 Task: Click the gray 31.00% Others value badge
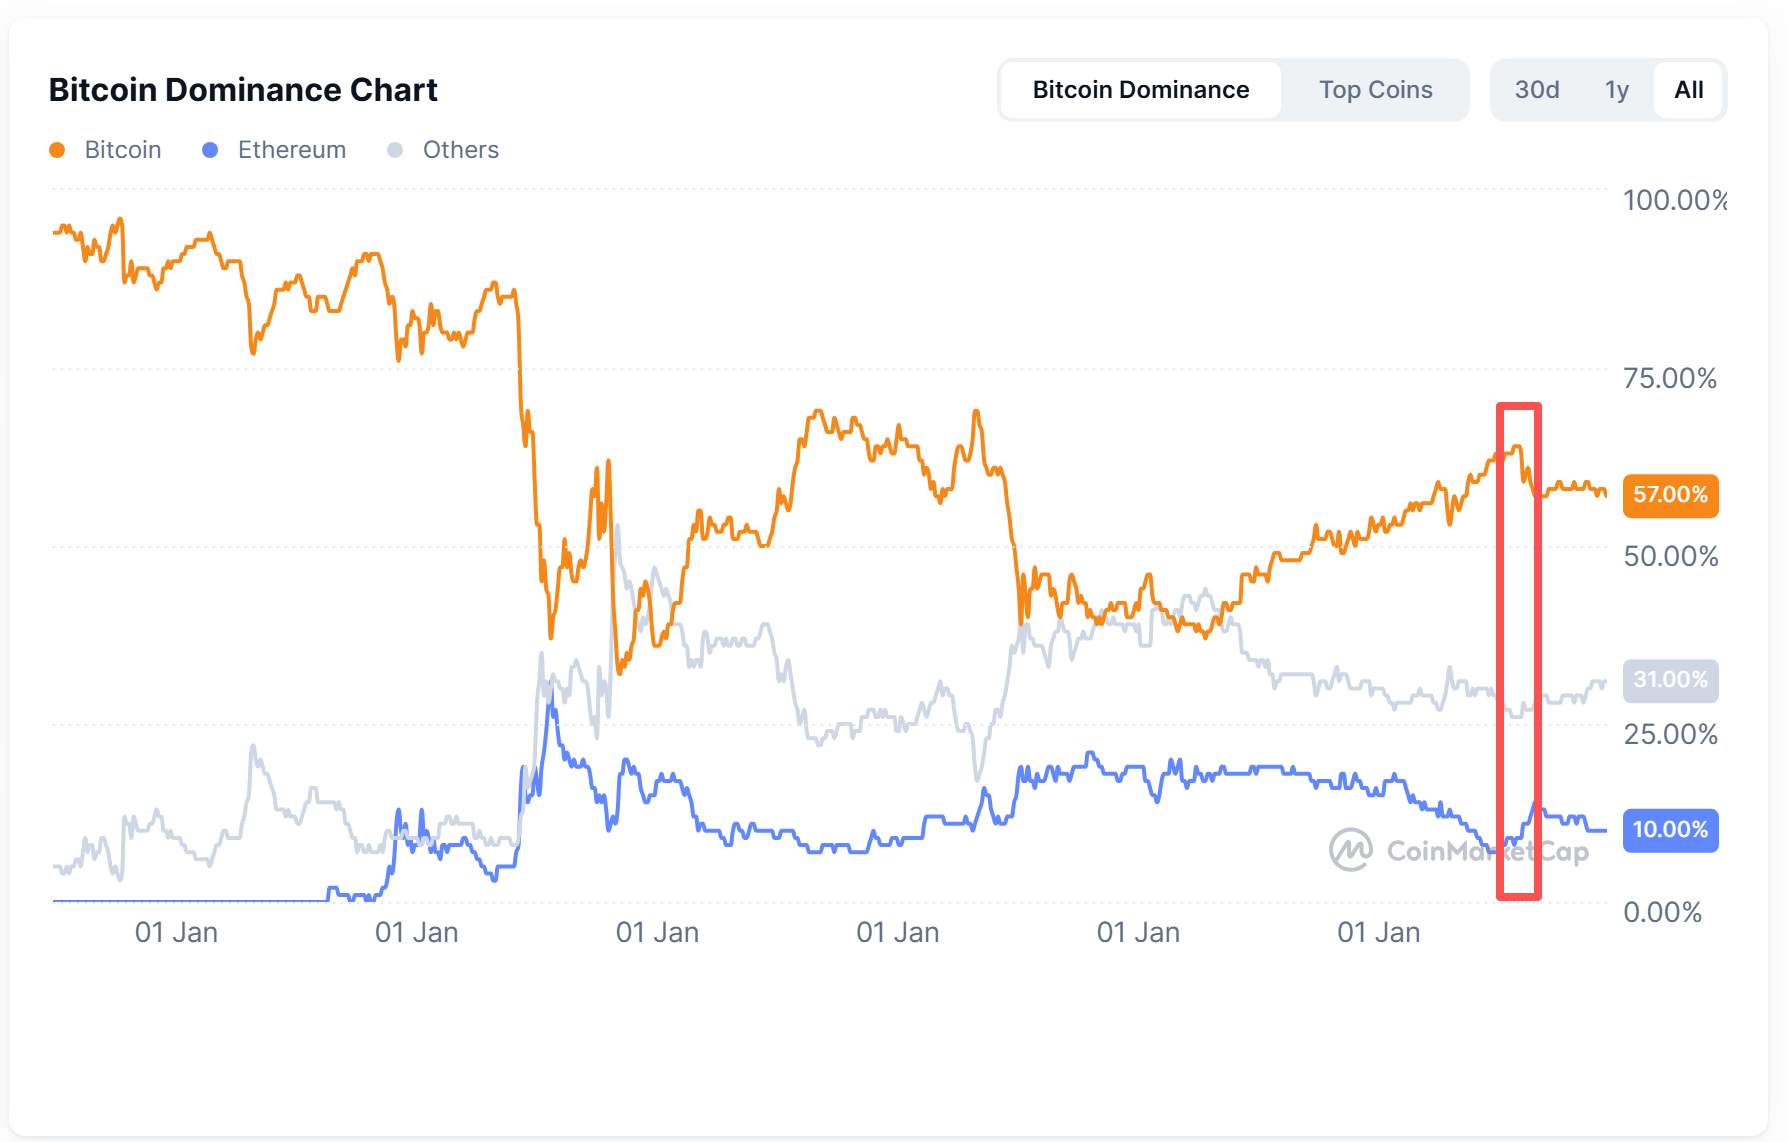tap(1670, 680)
